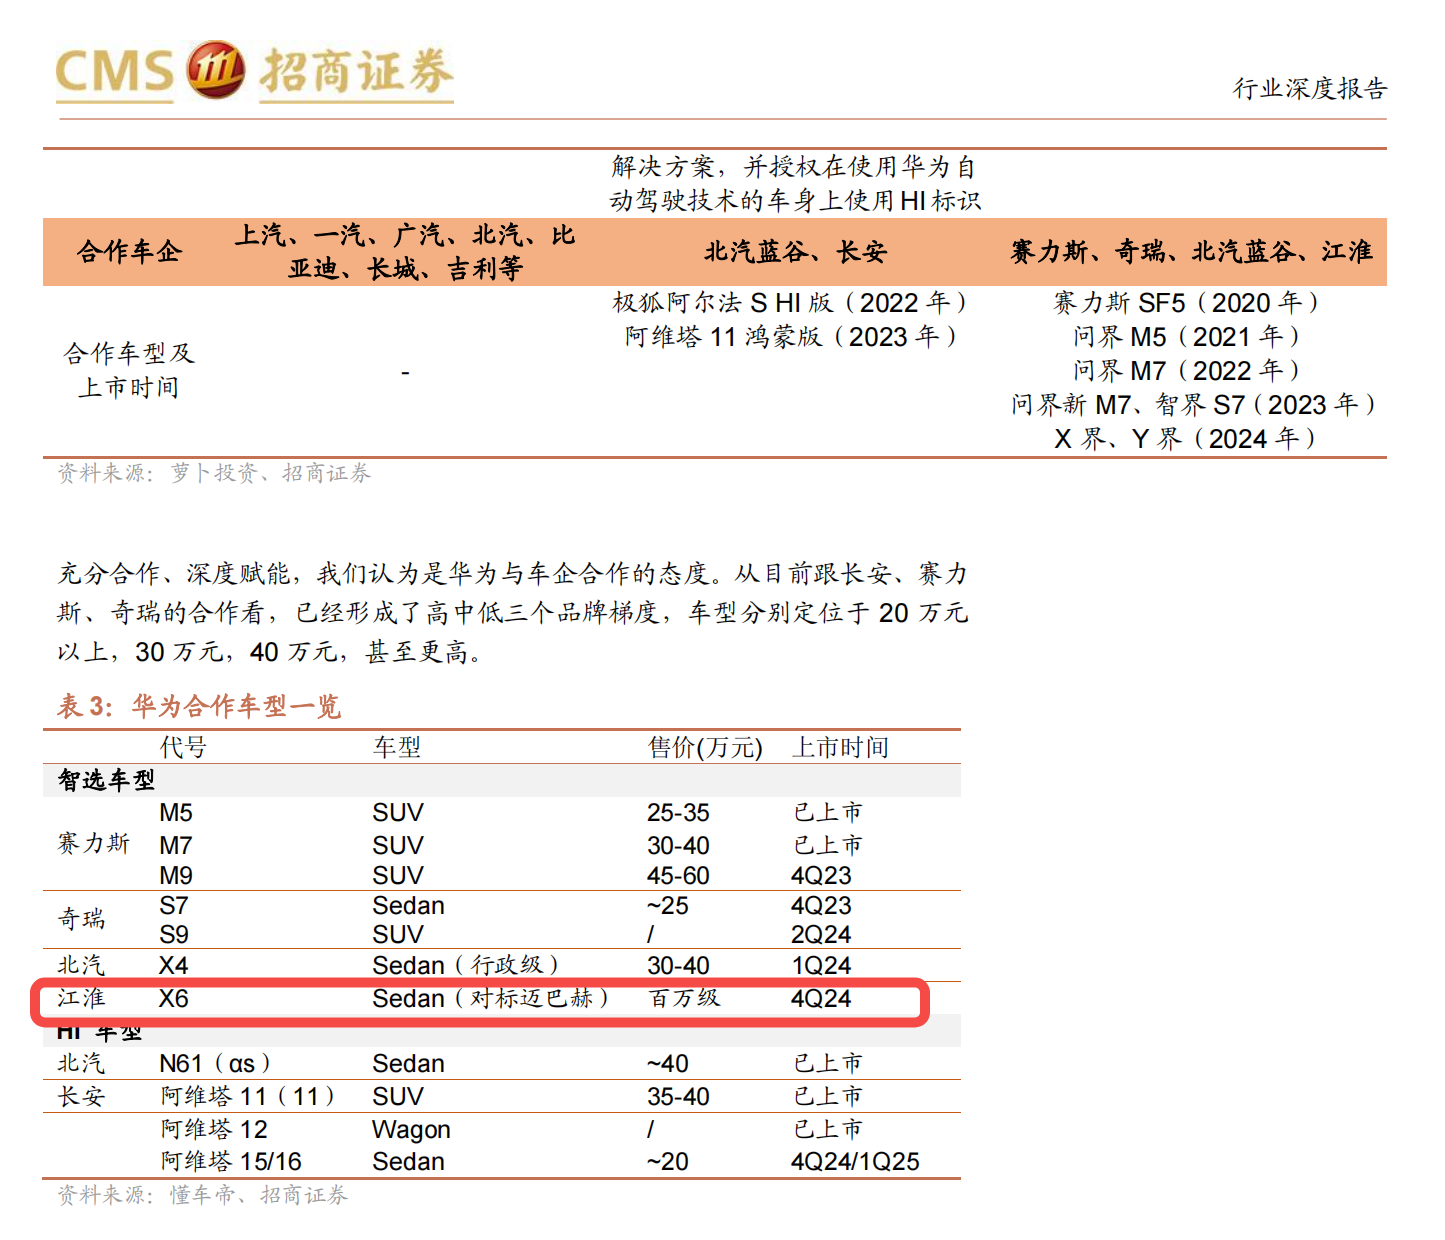Click the "行业深度报告" header text
This screenshot has width=1445, height=1240.
tap(1310, 88)
